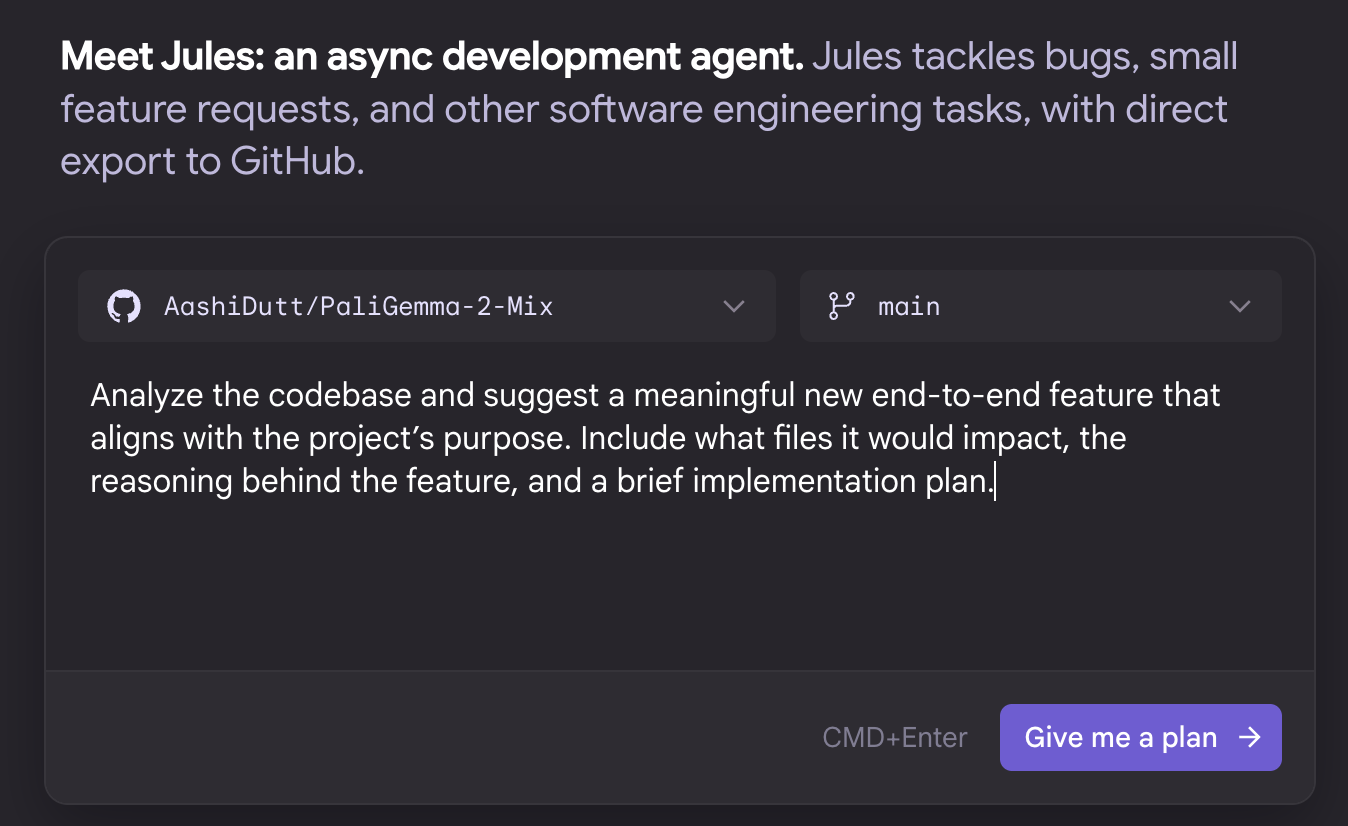The width and height of the screenshot is (1348, 826).
Task: Click the Give me a plan button
Action: click(1141, 738)
